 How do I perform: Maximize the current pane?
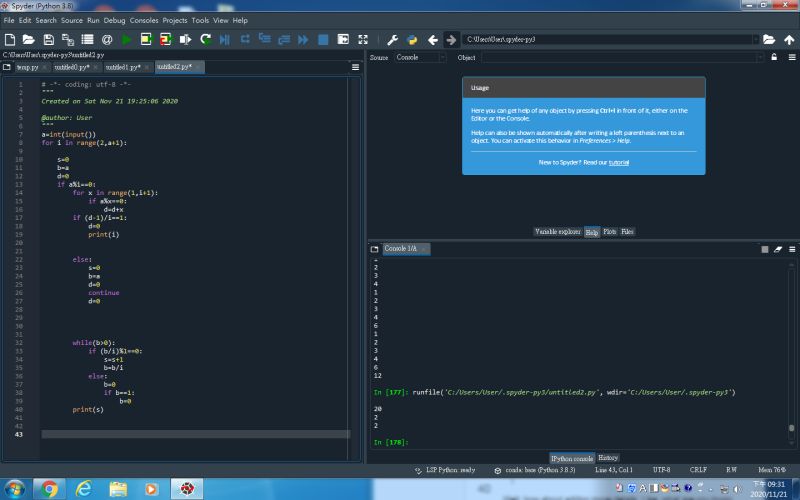(343, 39)
